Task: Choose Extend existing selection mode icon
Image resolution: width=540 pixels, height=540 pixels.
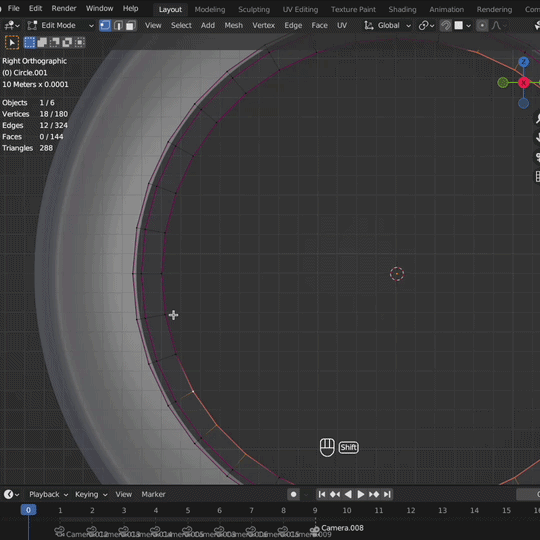Action: tap(42, 43)
